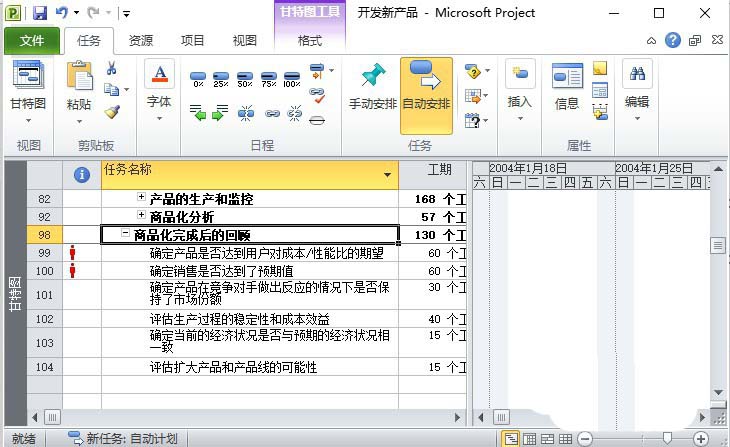Click zoom in plus button in status bar
730x447 pixels.
(x=701, y=439)
